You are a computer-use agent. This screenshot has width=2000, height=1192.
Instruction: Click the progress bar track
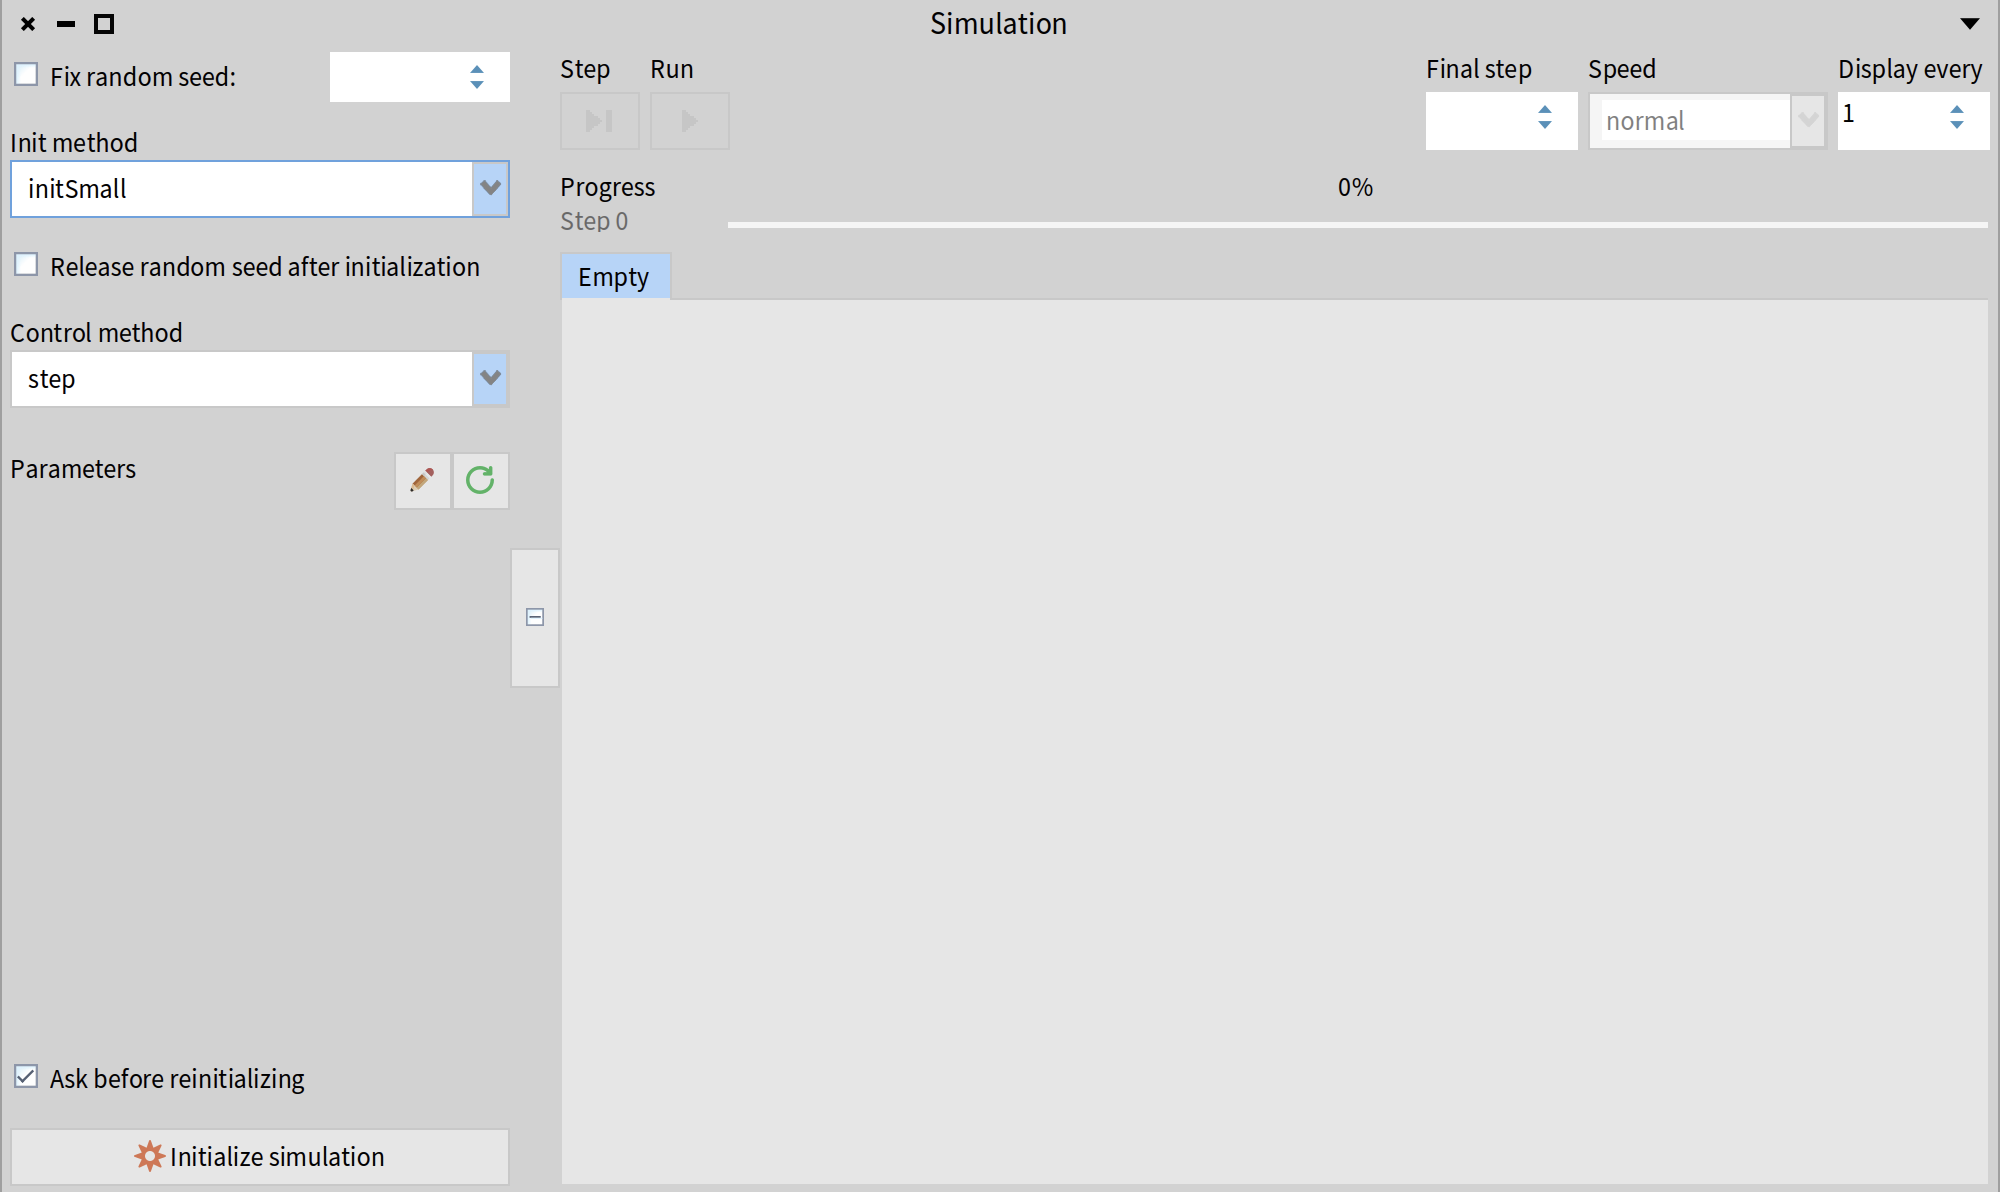tap(1356, 225)
